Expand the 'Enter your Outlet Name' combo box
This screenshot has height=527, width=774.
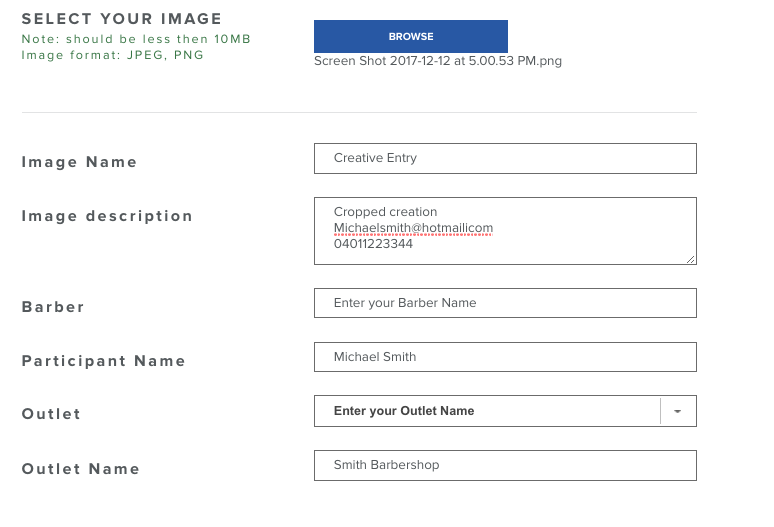coord(505,411)
